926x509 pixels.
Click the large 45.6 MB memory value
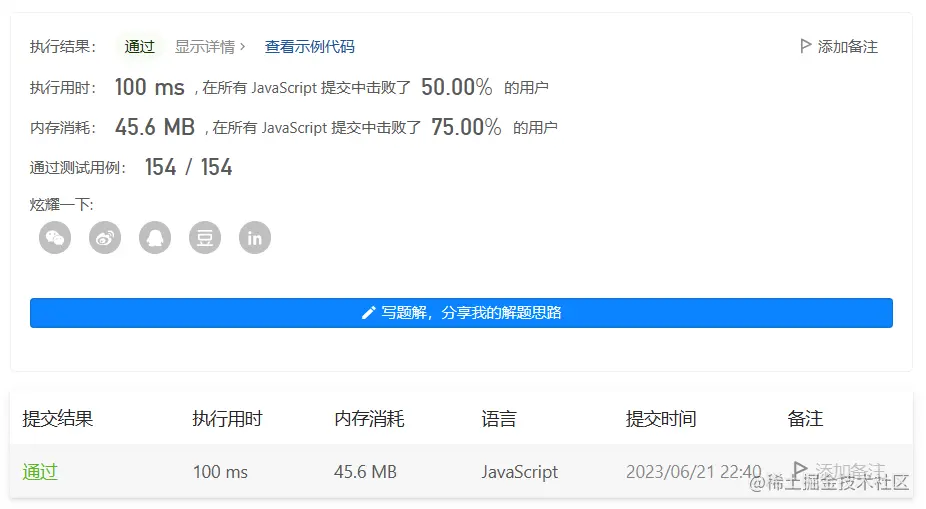pyautogui.click(x=155, y=127)
